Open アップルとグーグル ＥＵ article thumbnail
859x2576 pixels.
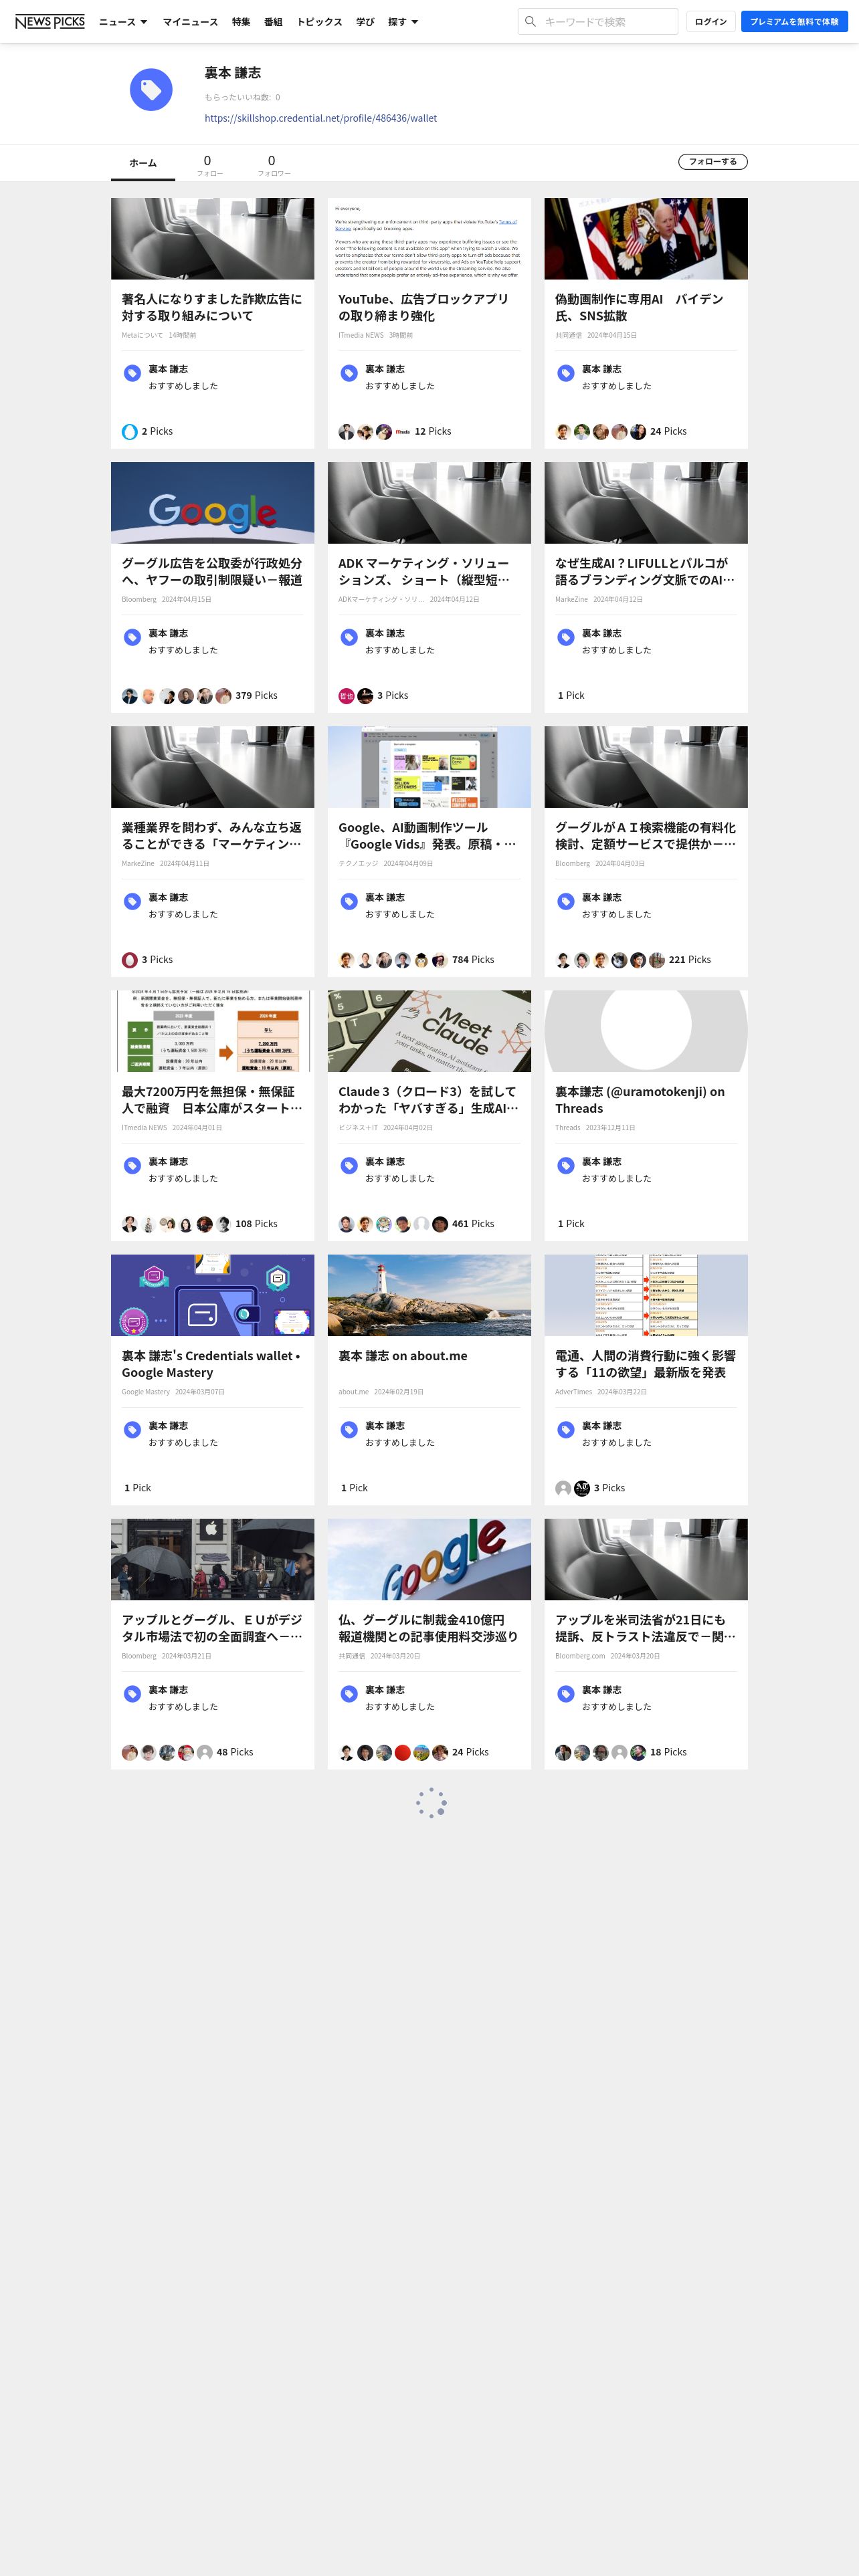coord(212,1558)
